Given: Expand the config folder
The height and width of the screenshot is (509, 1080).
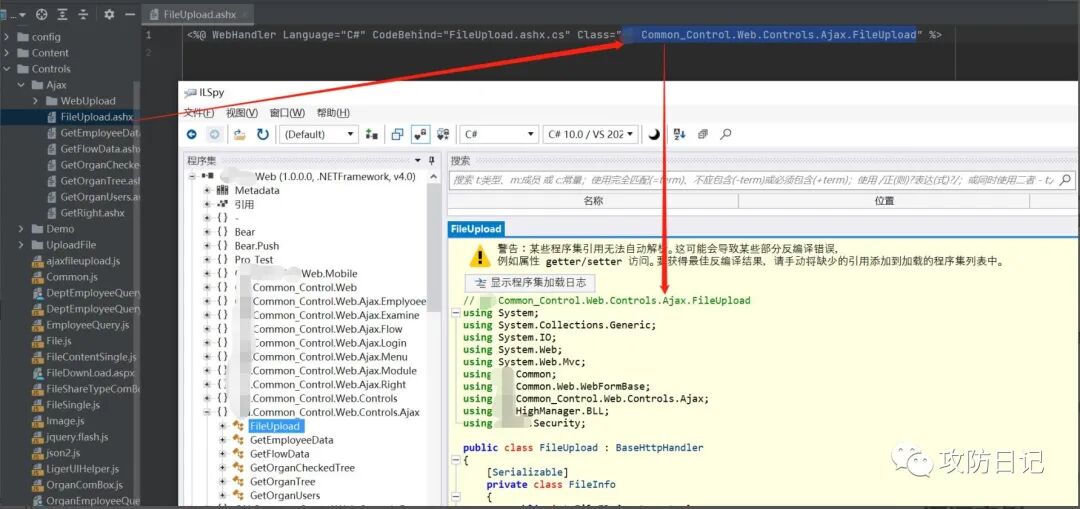Looking at the screenshot, I should pyautogui.click(x=6, y=37).
